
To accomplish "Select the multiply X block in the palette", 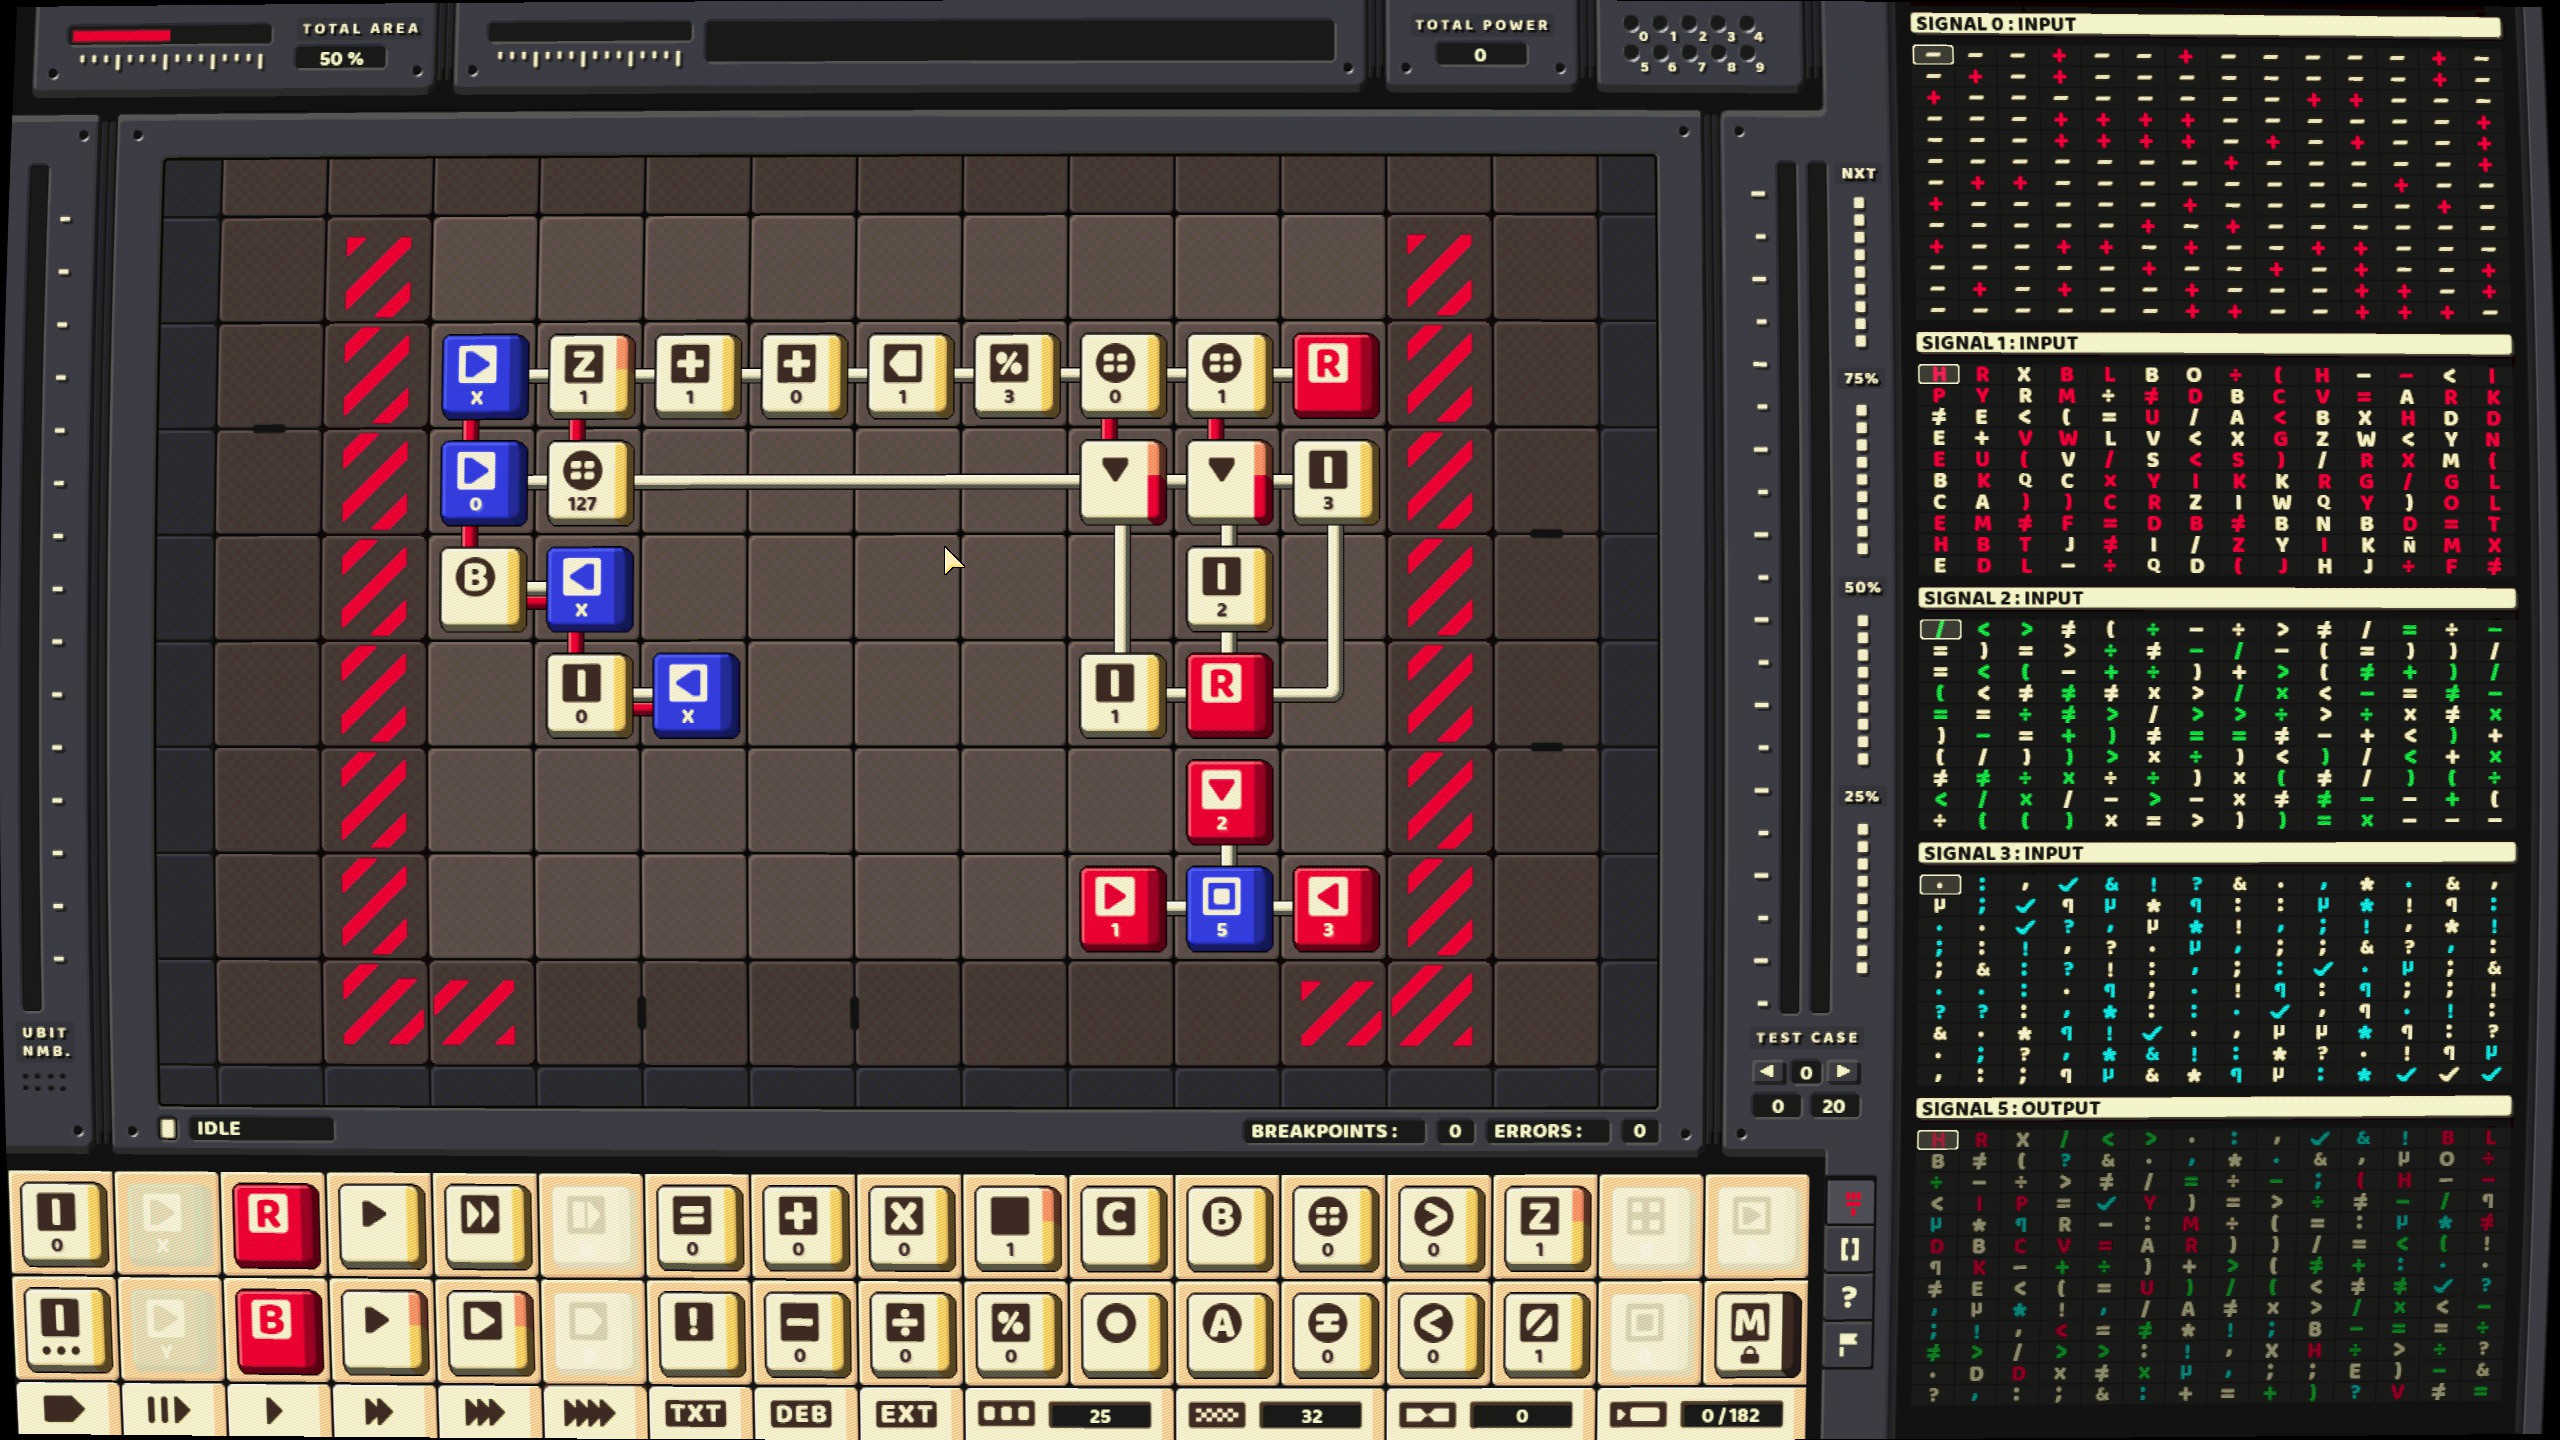I will [x=909, y=1224].
